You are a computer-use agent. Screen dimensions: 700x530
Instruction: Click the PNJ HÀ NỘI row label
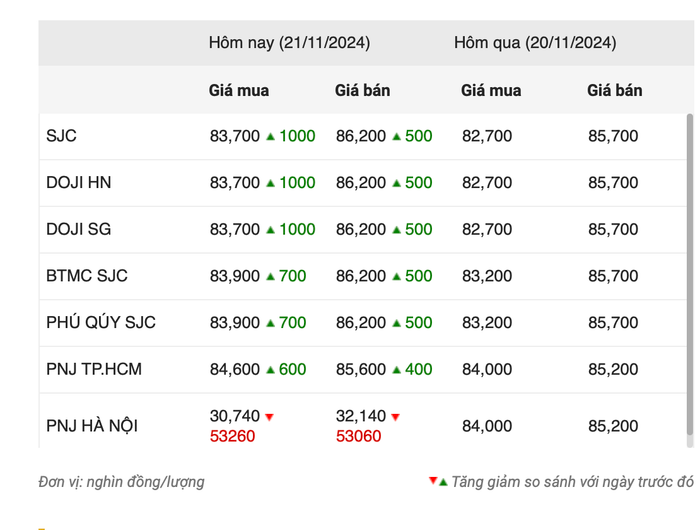coord(92,425)
